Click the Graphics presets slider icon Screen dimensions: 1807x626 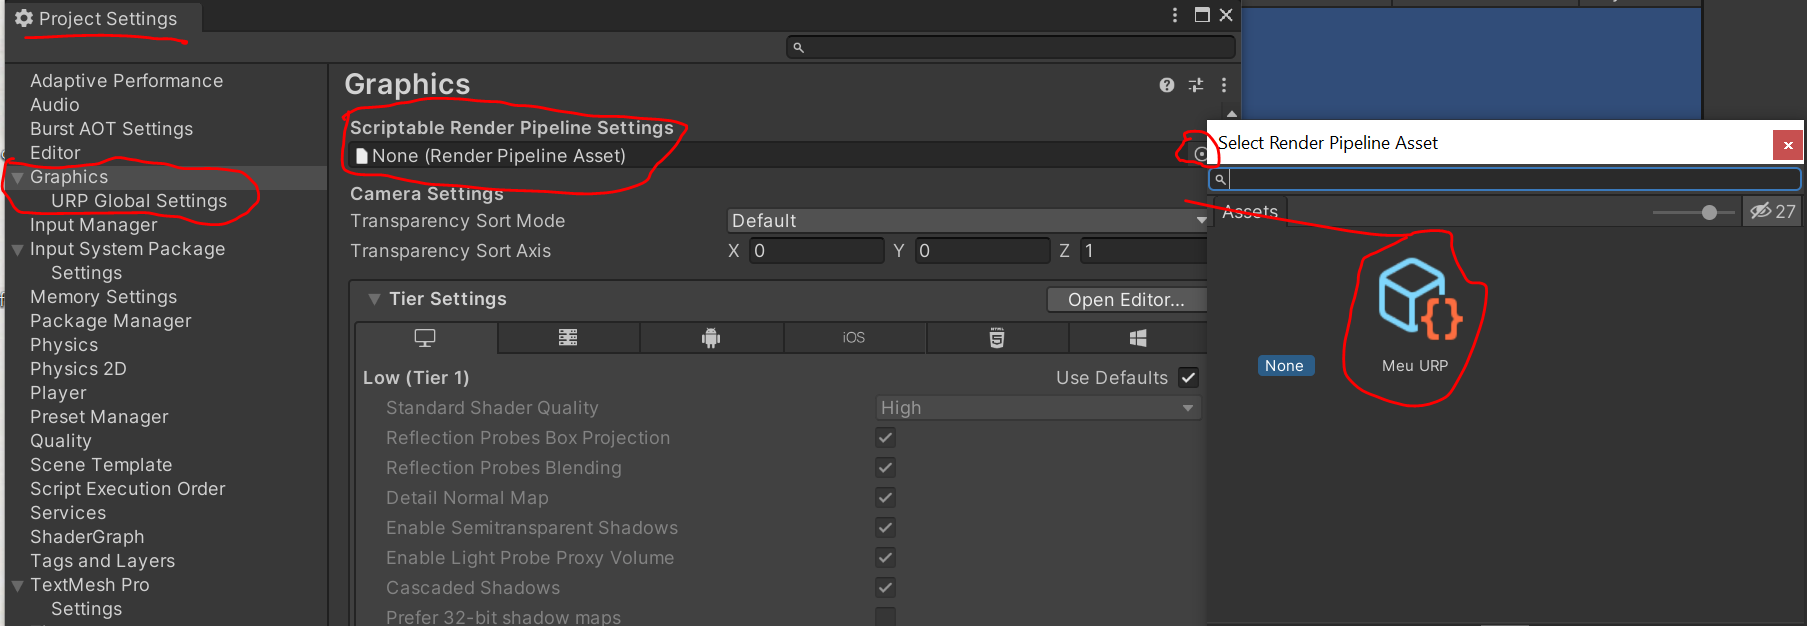point(1195,85)
